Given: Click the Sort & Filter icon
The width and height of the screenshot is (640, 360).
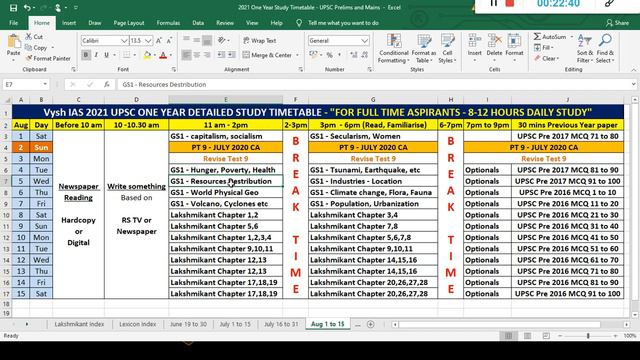Looking at the screenshot, I should coord(584,41).
